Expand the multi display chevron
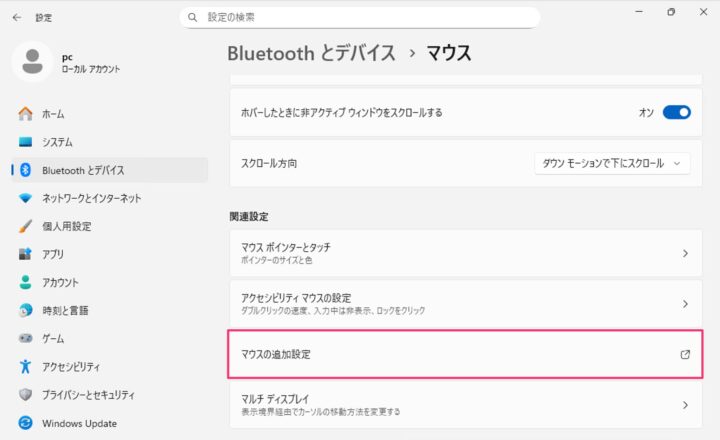This screenshot has height=440, width=720. 685,405
